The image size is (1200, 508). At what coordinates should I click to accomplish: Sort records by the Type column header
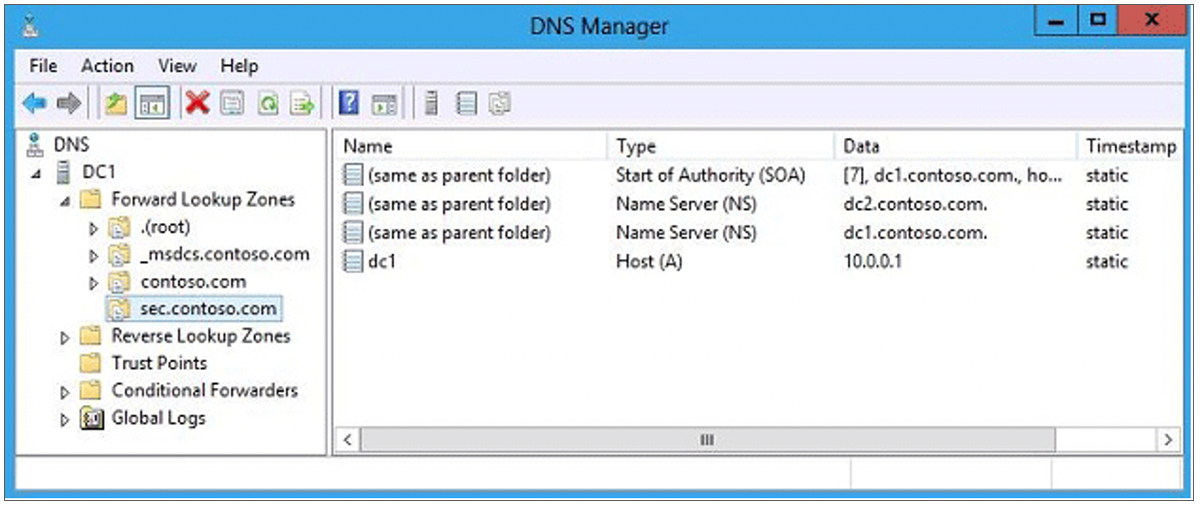(x=636, y=147)
